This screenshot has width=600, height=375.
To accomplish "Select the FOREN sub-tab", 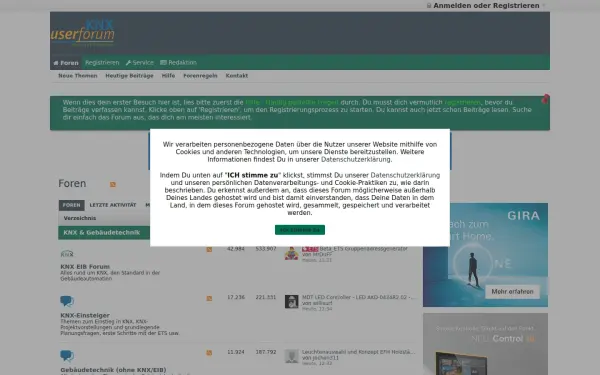I will coord(72,205).
